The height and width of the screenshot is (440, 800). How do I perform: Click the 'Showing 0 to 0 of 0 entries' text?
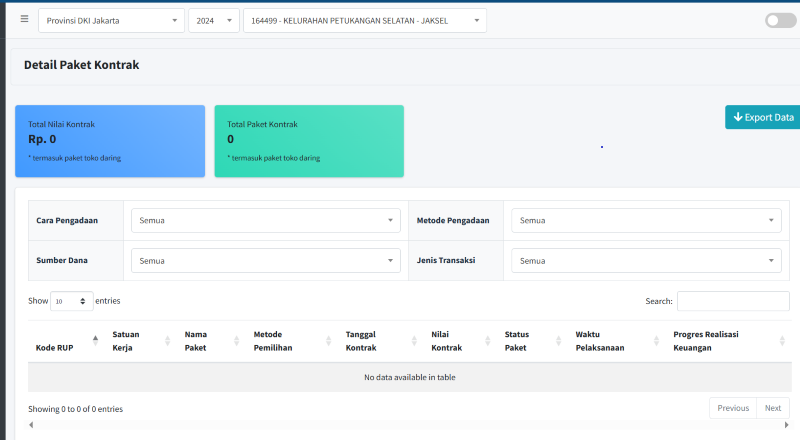tap(76, 409)
